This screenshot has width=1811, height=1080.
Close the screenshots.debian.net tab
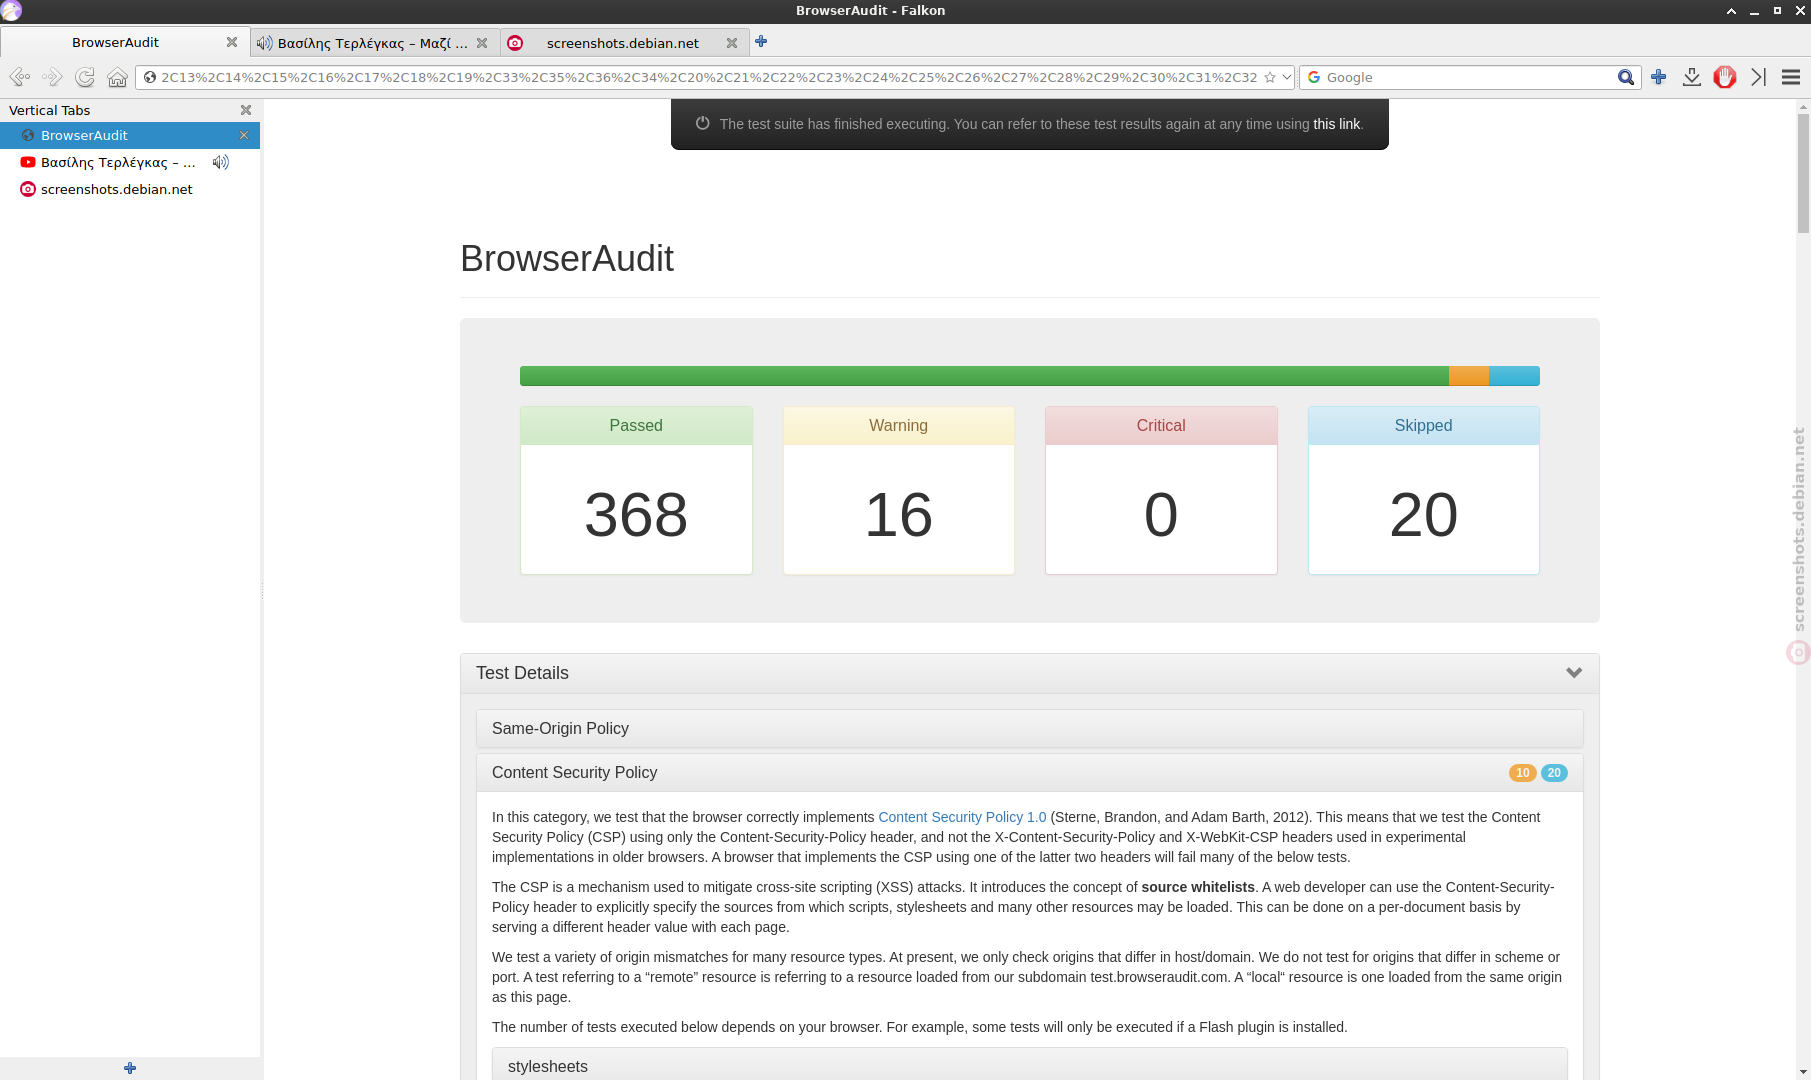[732, 43]
